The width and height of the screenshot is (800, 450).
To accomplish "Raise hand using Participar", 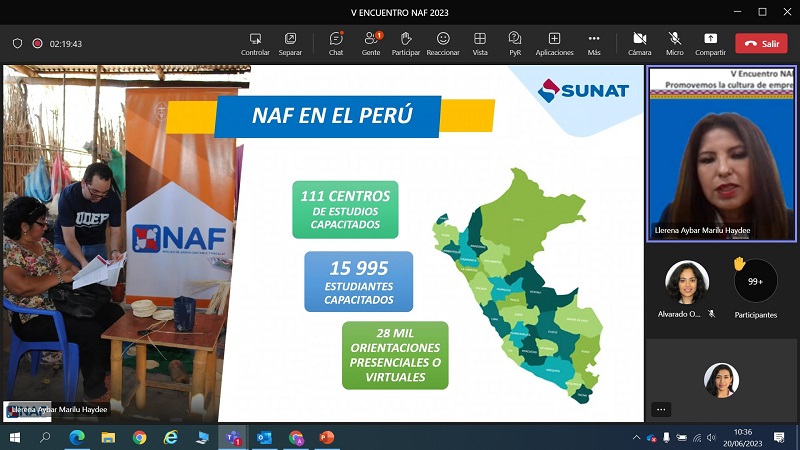I will 406,44.
